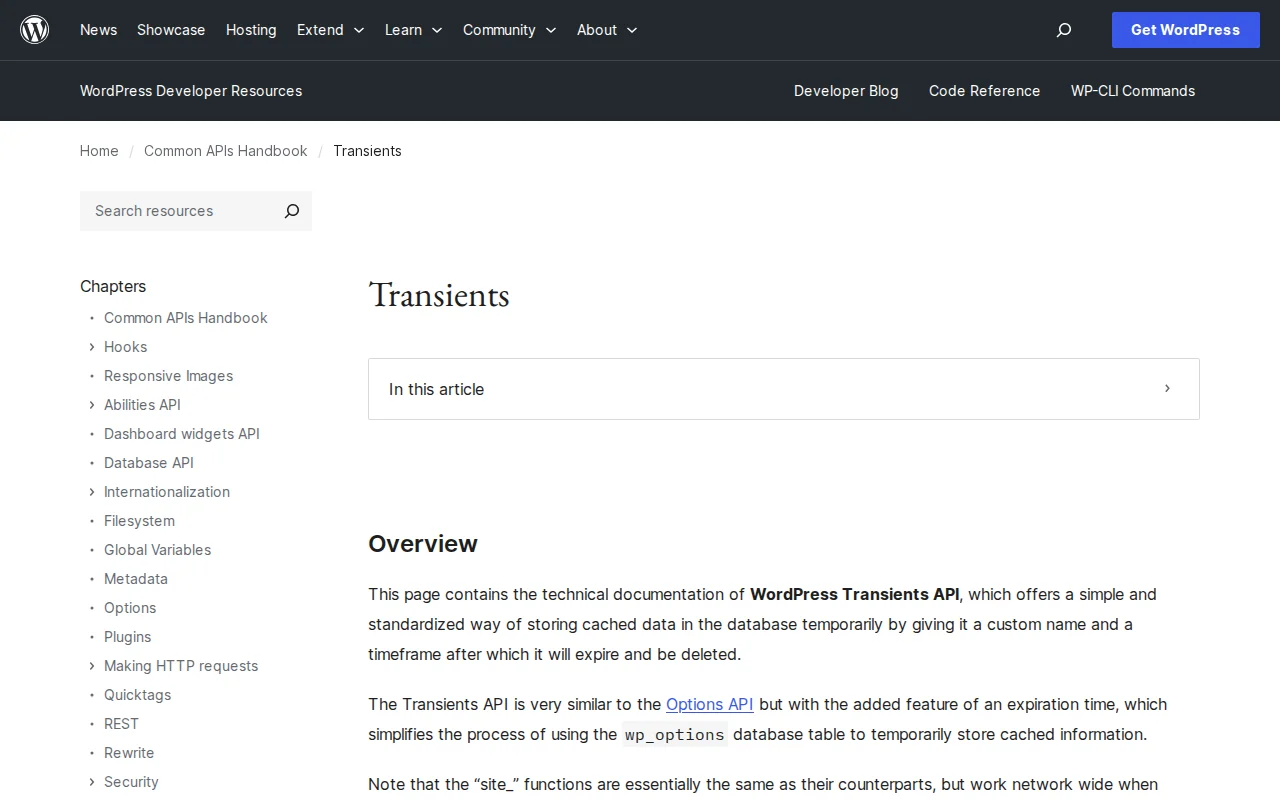Go to Code Reference
Viewport: 1280px width, 800px height.
[984, 91]
